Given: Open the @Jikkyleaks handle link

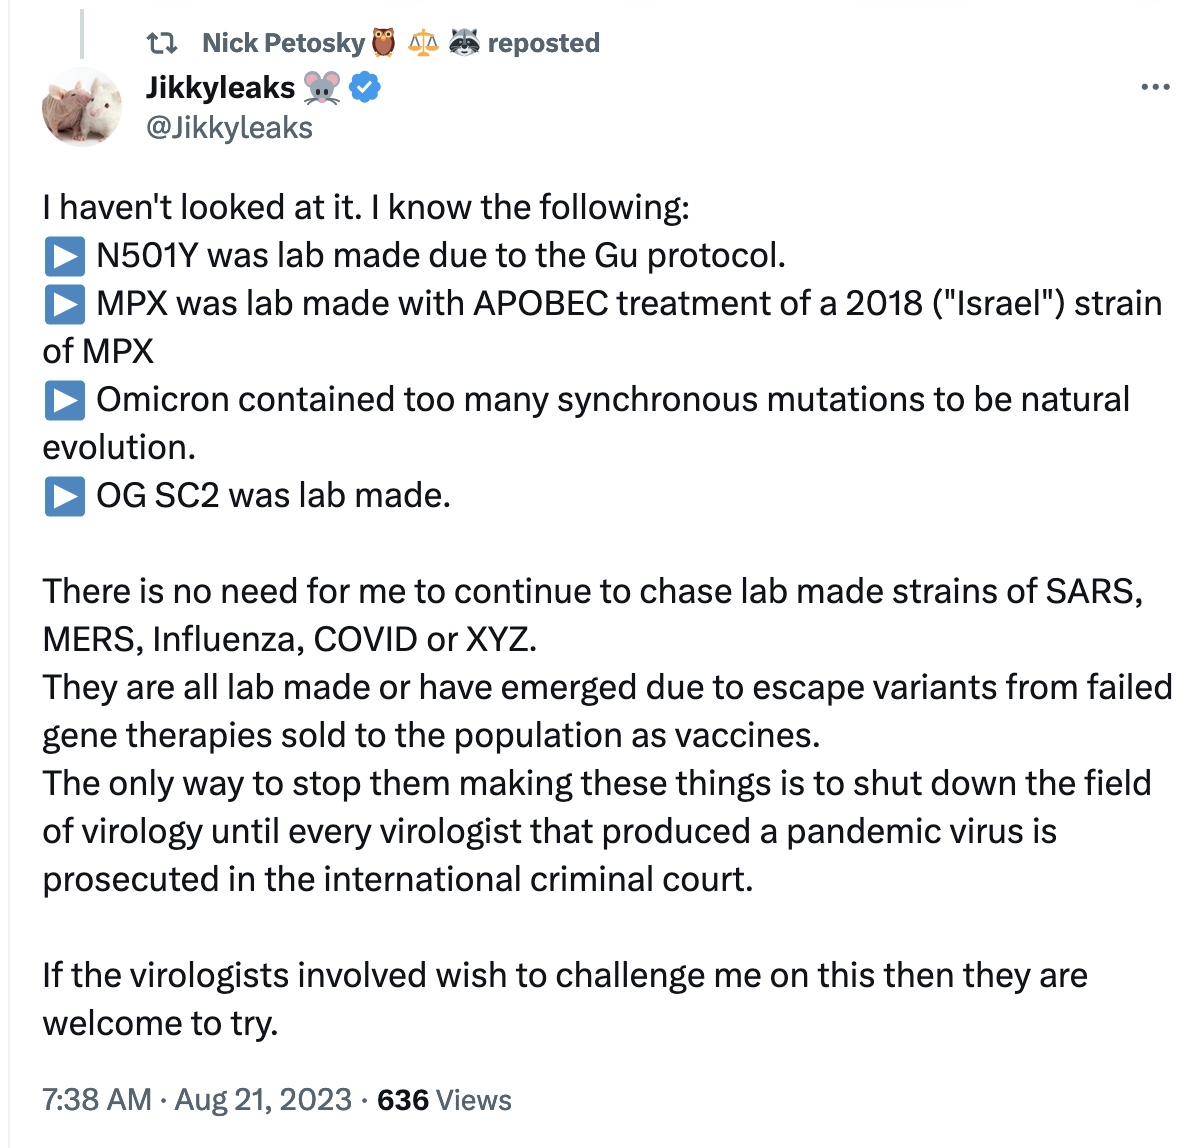Looking at the screenshot, I should (229, 128).
